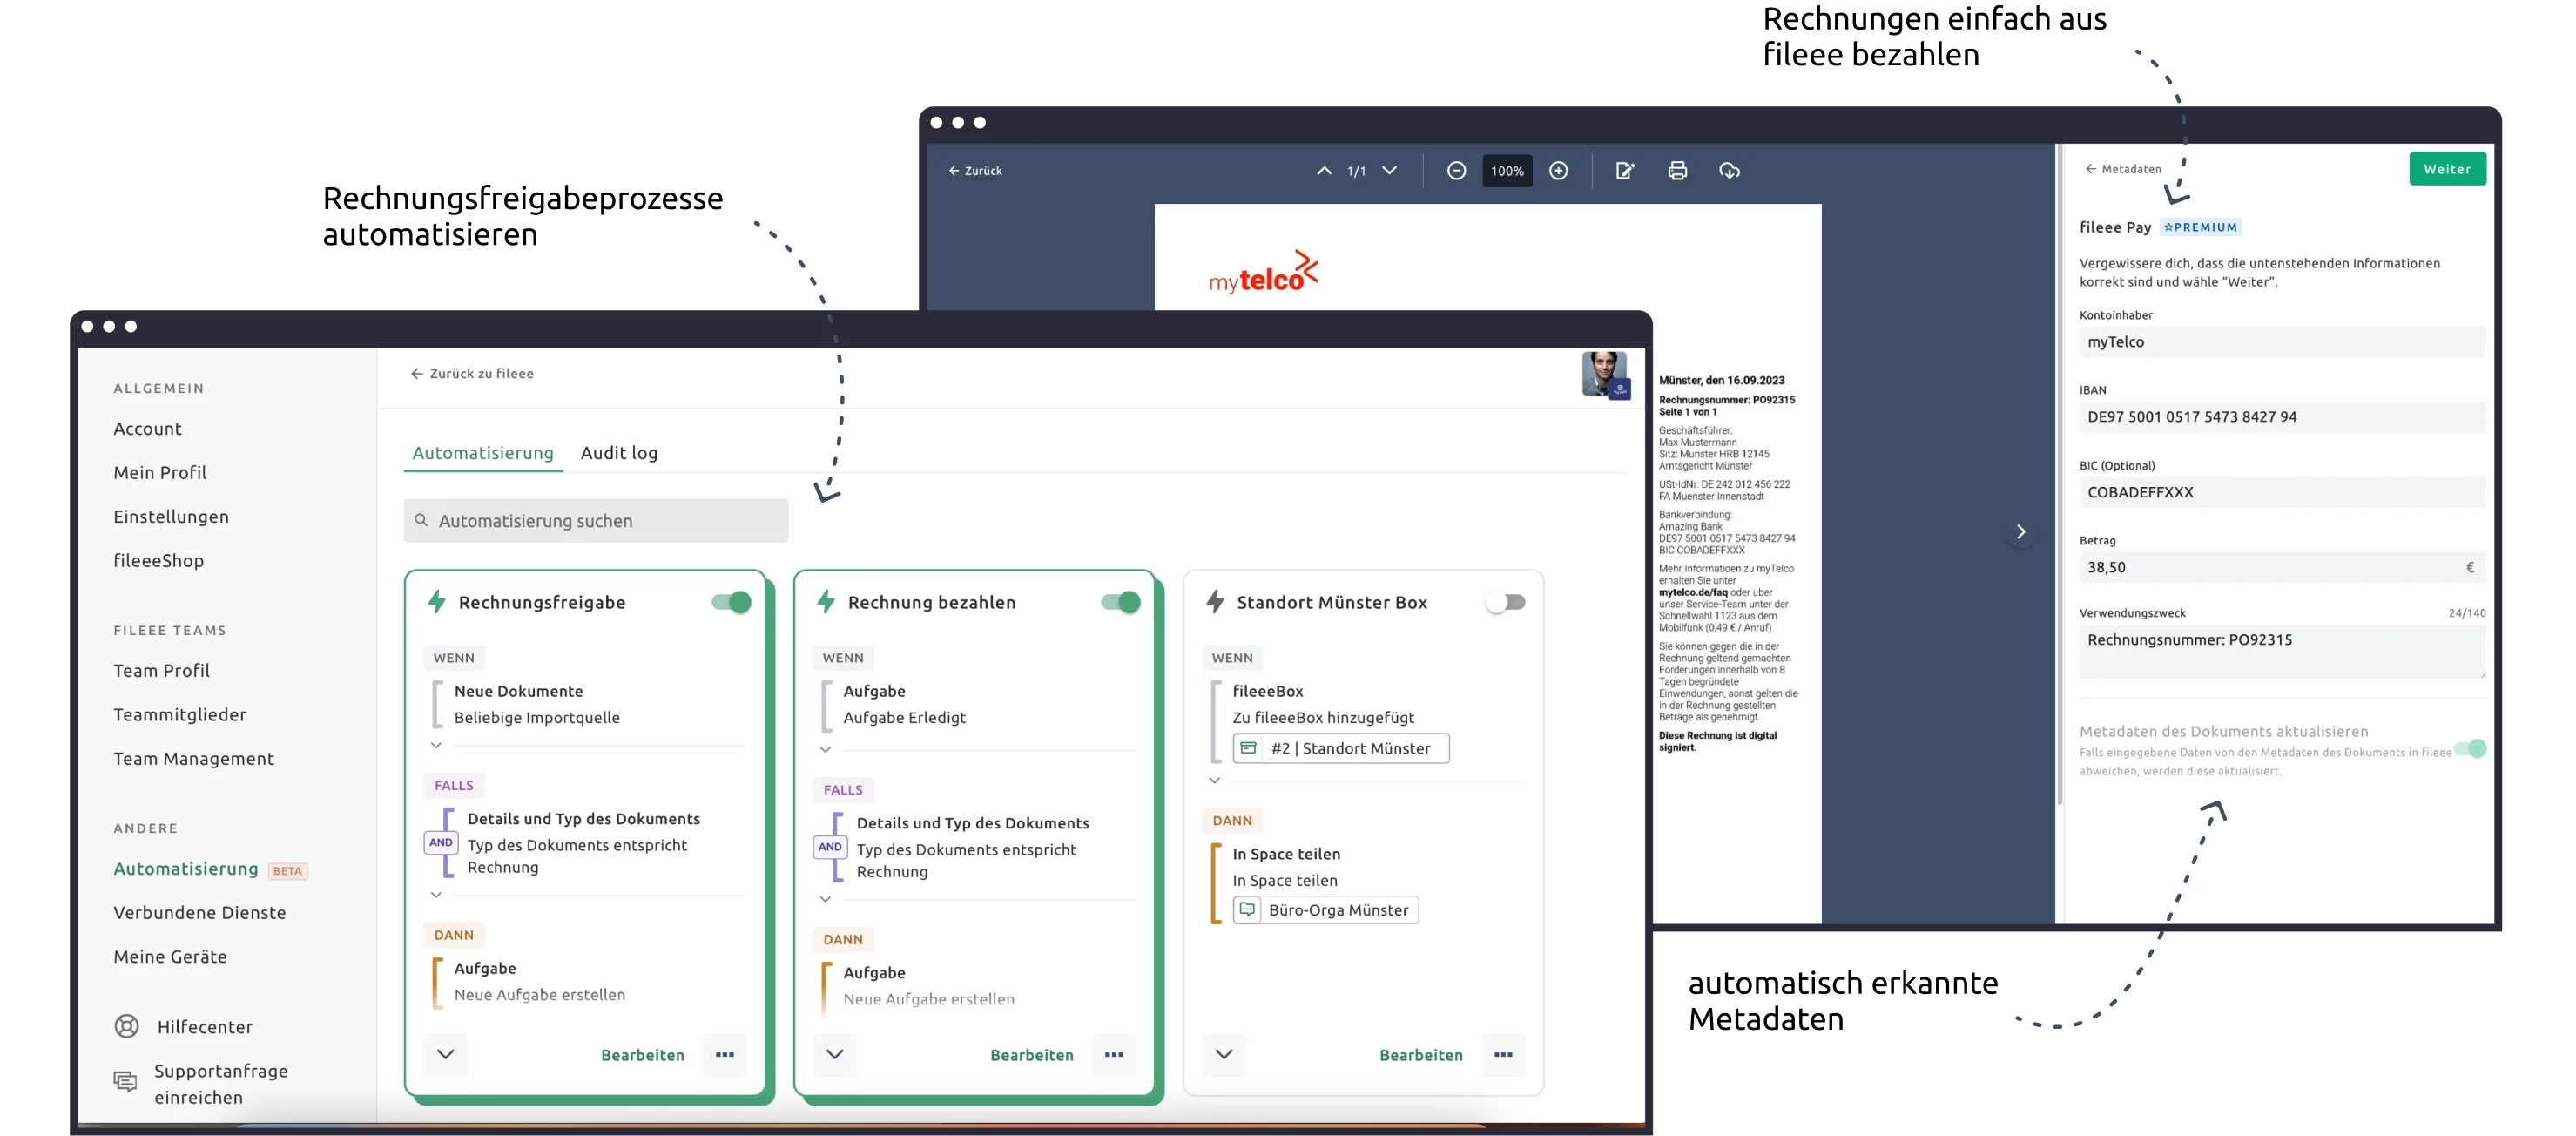
Task: Click lightning bolt icon on Rechnung bezahlen card
Action: coord(826,601)
